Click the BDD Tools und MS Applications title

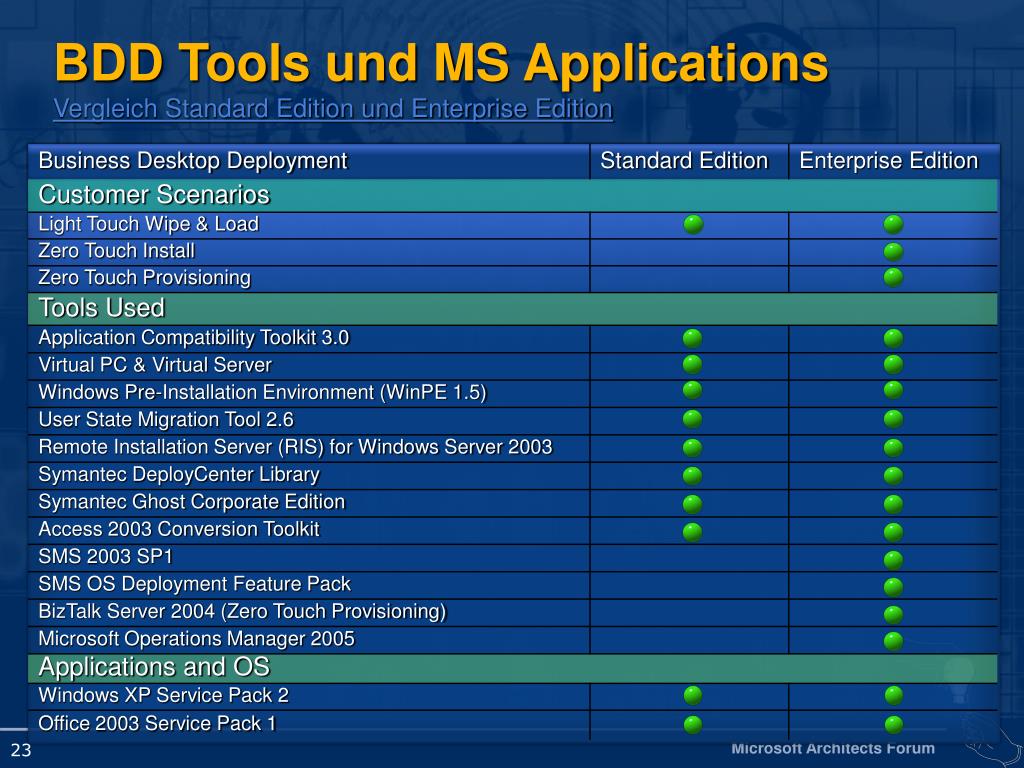441,63
